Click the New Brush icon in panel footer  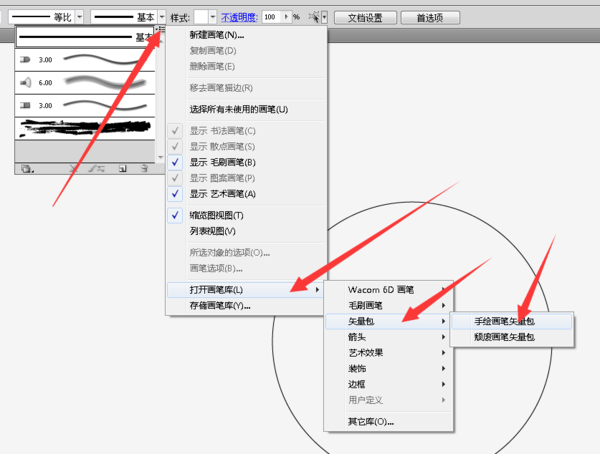click(x=122, y=169)
